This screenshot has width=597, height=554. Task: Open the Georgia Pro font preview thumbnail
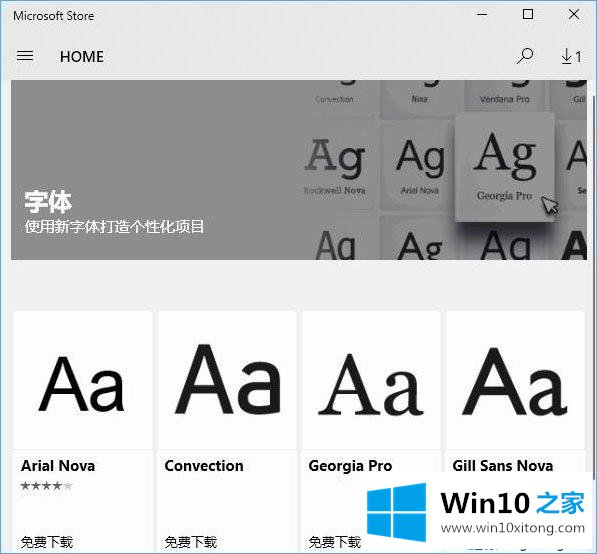pyautogui.click(x=371, y=380)
